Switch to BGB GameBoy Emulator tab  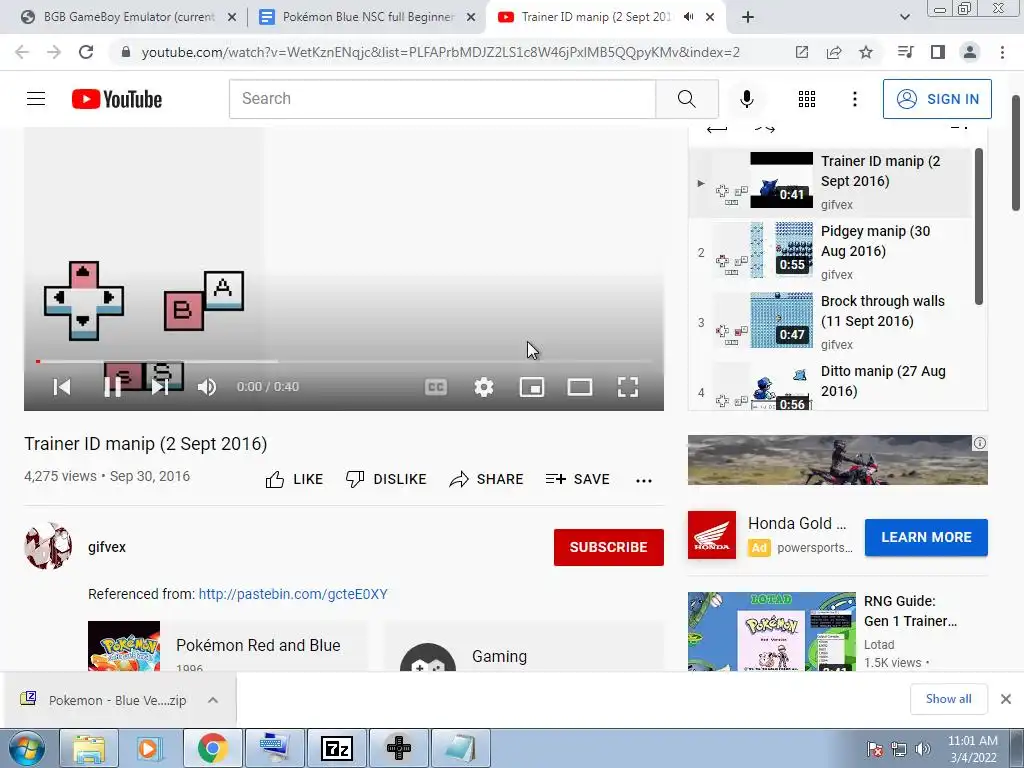point(129,17)
